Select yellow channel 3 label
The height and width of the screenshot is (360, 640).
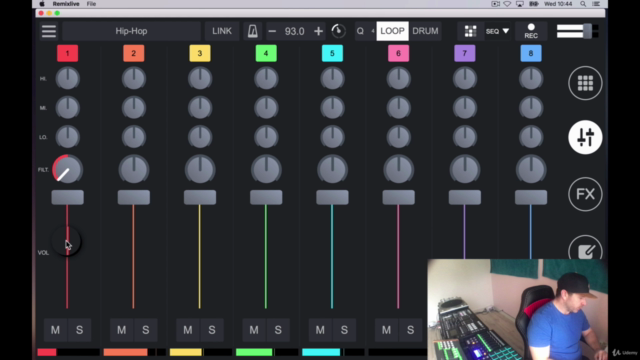(x=200, y=53)
